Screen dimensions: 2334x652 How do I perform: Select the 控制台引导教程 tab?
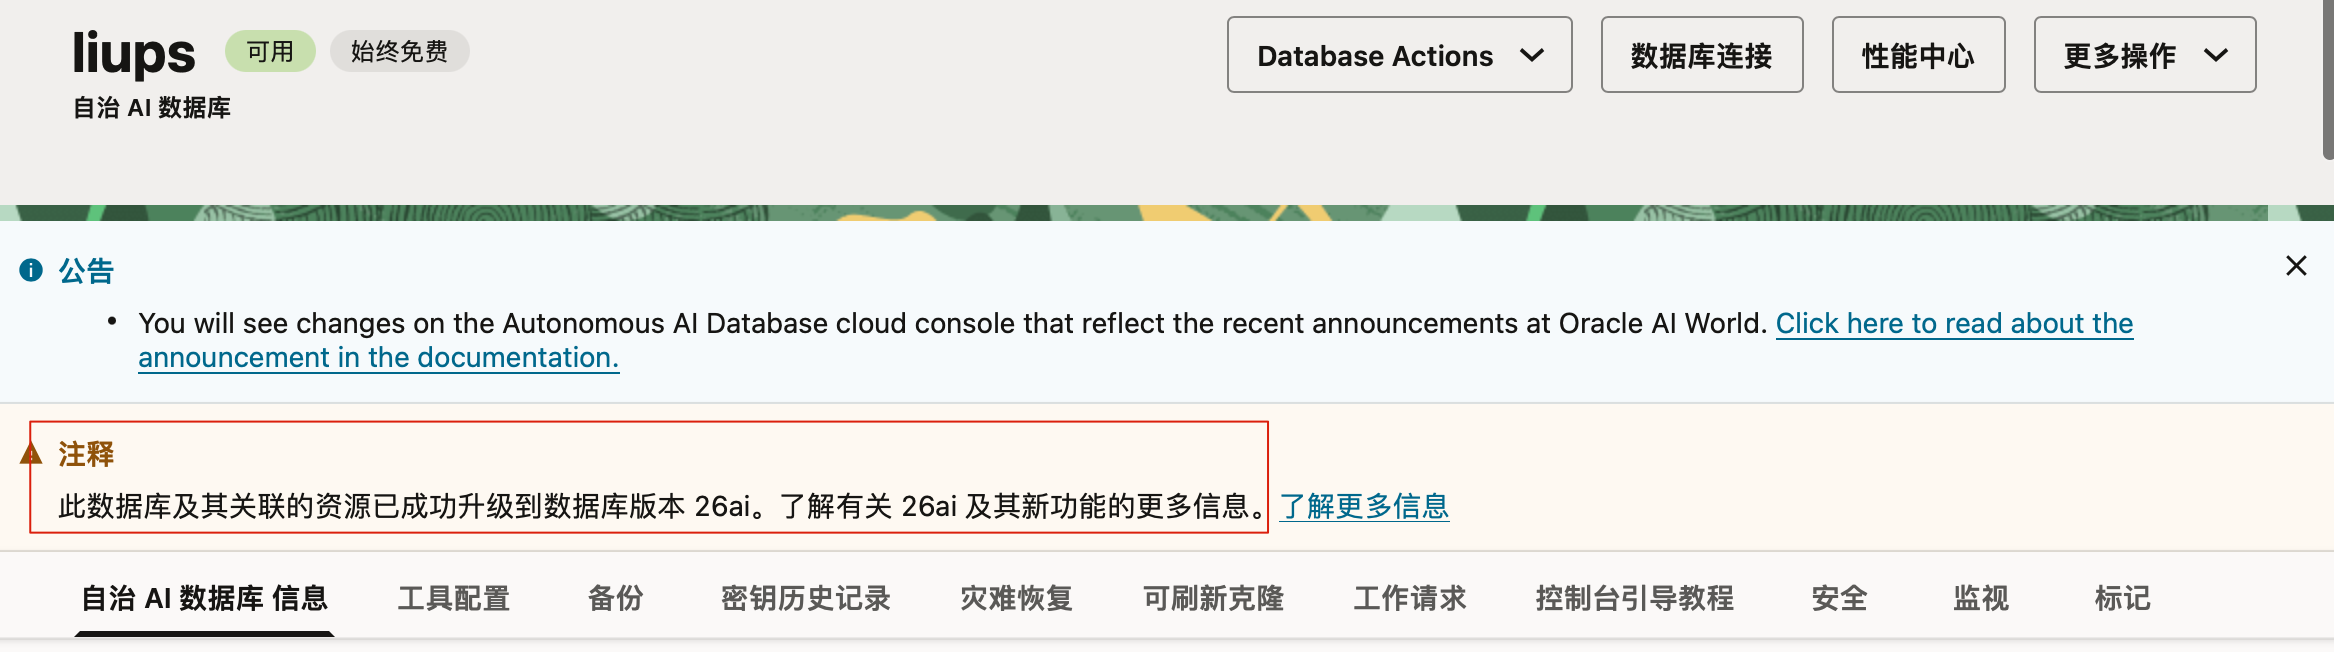[x=1634, y=598]
